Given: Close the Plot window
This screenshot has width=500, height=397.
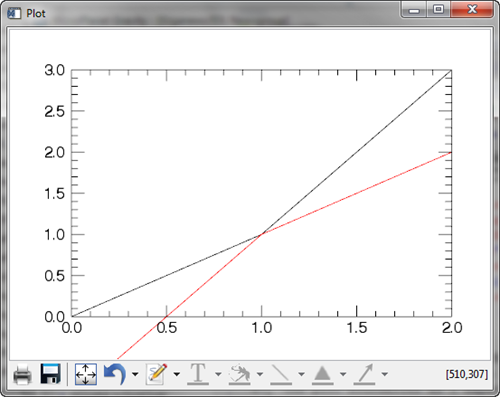Looking at the screenshot, I should click(472, 9).
